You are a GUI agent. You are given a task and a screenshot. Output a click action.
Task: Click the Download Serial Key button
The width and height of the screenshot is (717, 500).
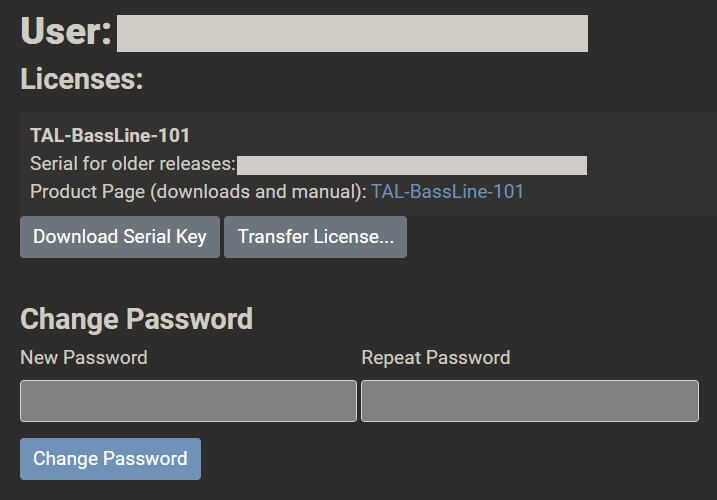(120, 237)
